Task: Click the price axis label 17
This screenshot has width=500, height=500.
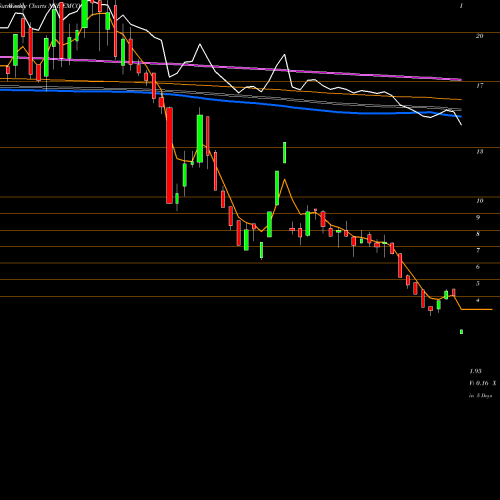Action: click(x=479, y=86)
